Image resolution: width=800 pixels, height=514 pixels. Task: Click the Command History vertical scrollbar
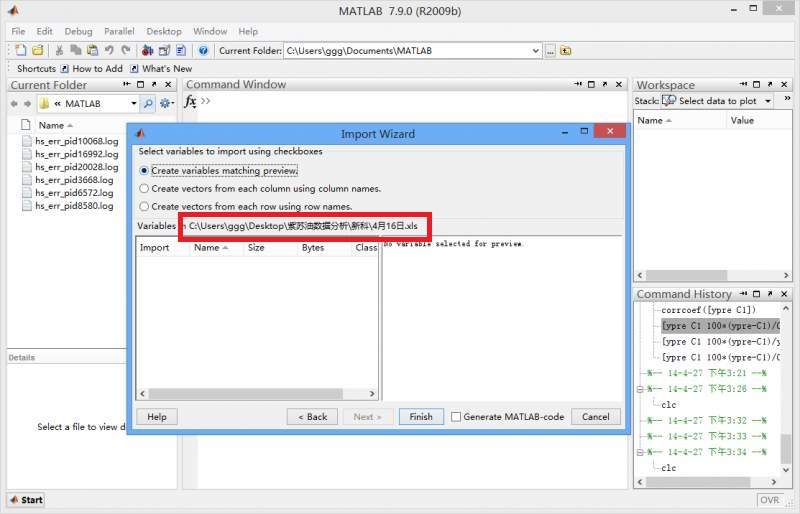(x=786, y=447)
